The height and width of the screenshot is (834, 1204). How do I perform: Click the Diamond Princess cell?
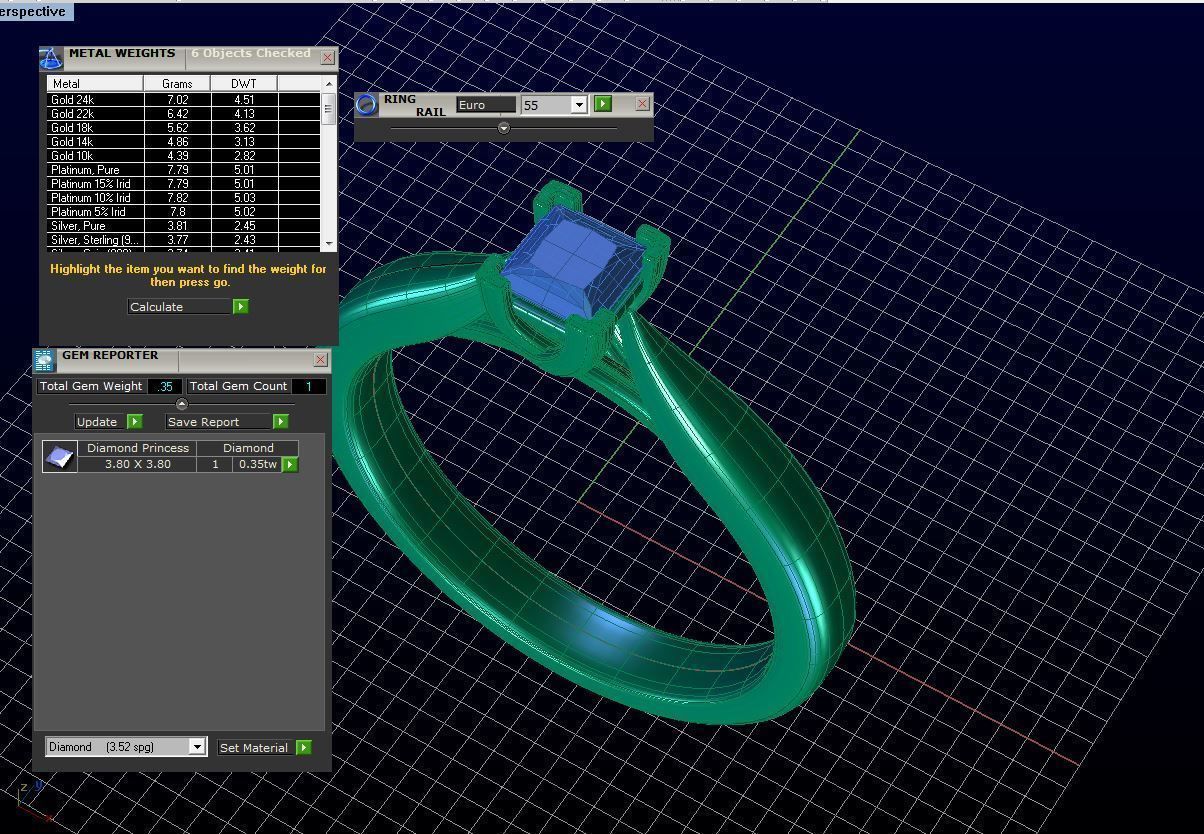(138, 448)
